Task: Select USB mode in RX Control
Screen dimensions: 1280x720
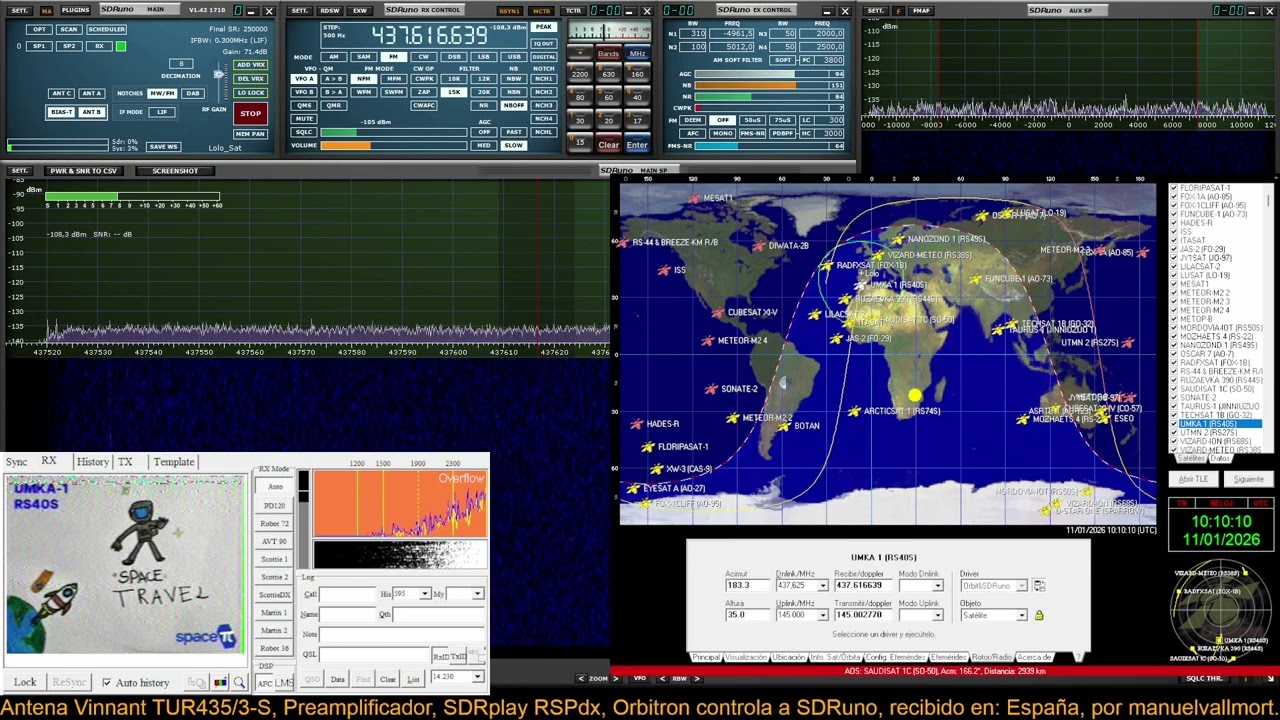Action: click(x=514, y=57)
